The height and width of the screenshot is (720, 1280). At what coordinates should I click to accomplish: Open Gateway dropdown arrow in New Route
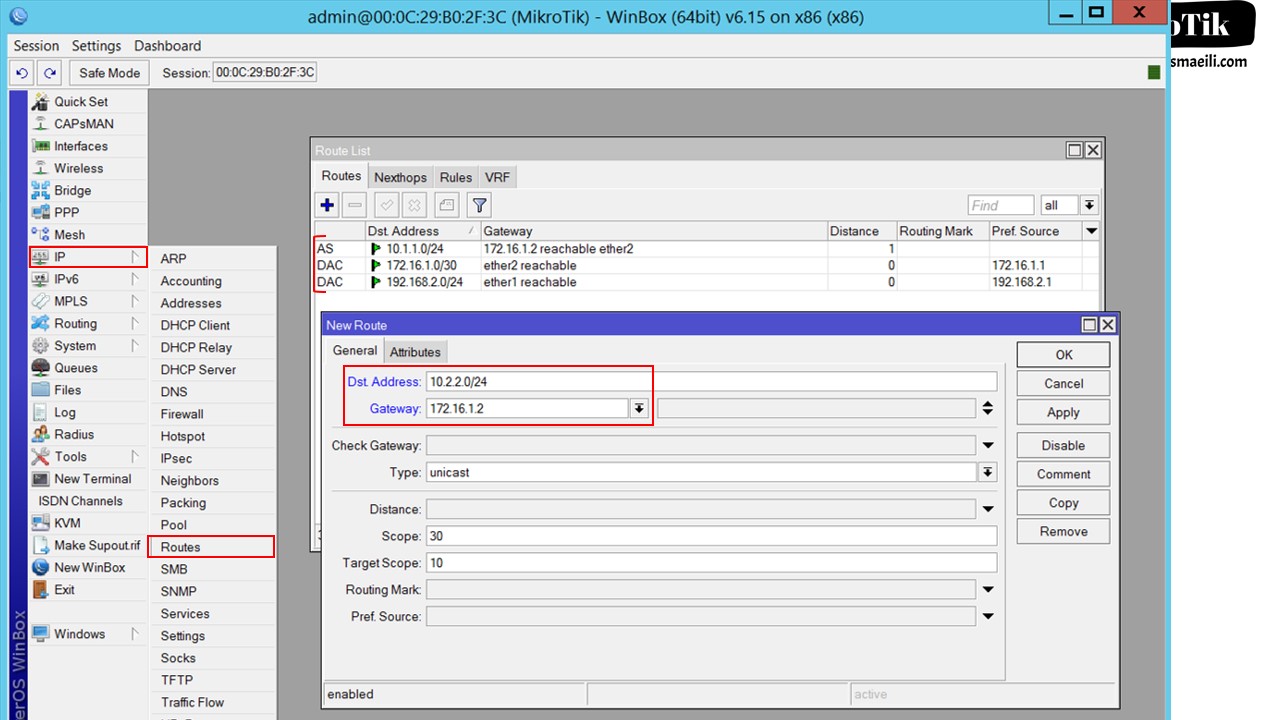tap(639, 408)
